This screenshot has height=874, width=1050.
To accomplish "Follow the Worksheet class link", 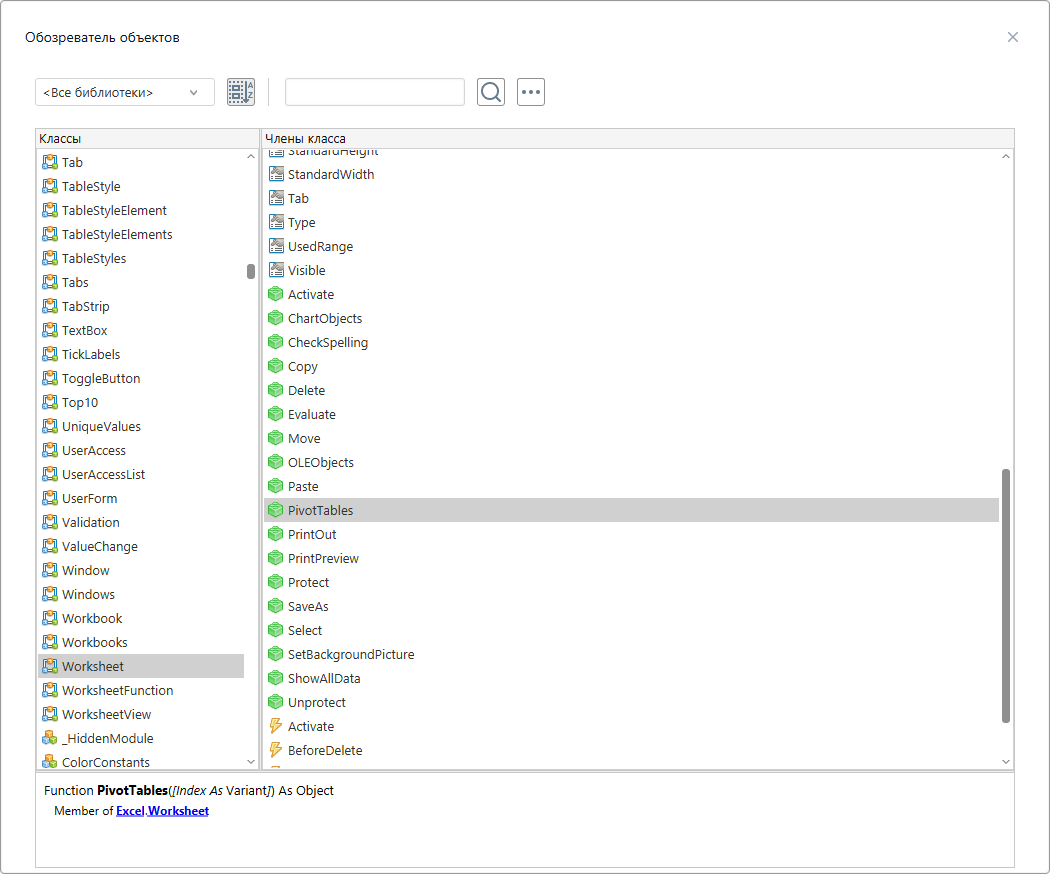I will [x=178, y=811].
